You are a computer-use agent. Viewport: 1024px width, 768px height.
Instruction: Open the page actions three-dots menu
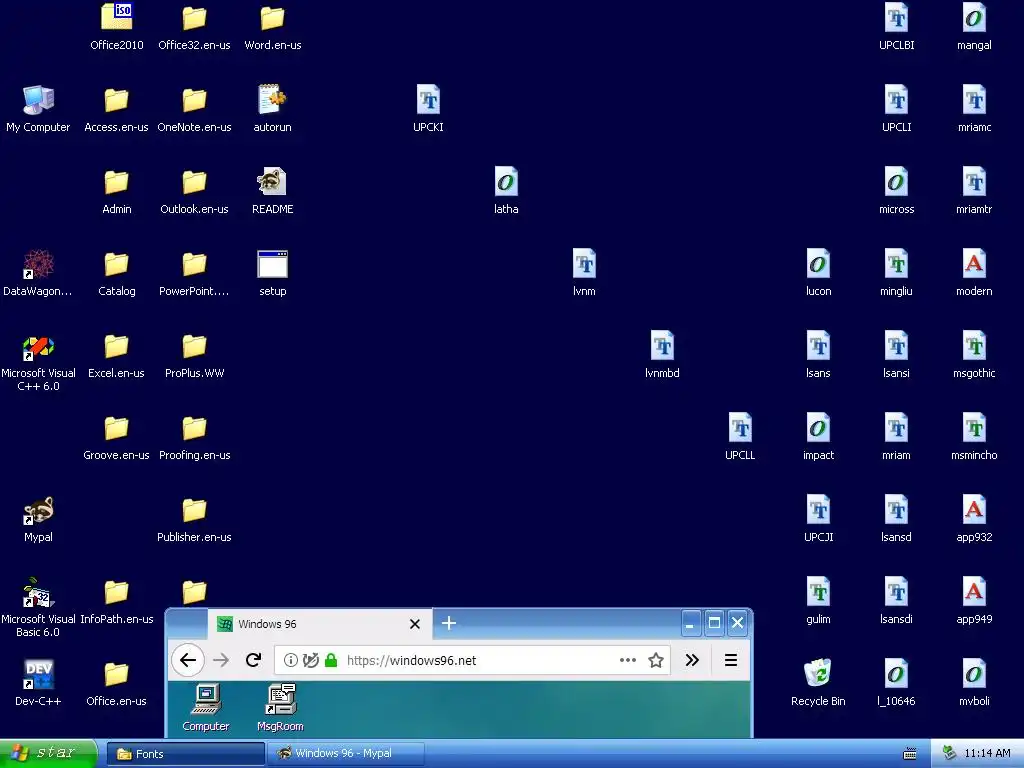[x=628, y=660]
